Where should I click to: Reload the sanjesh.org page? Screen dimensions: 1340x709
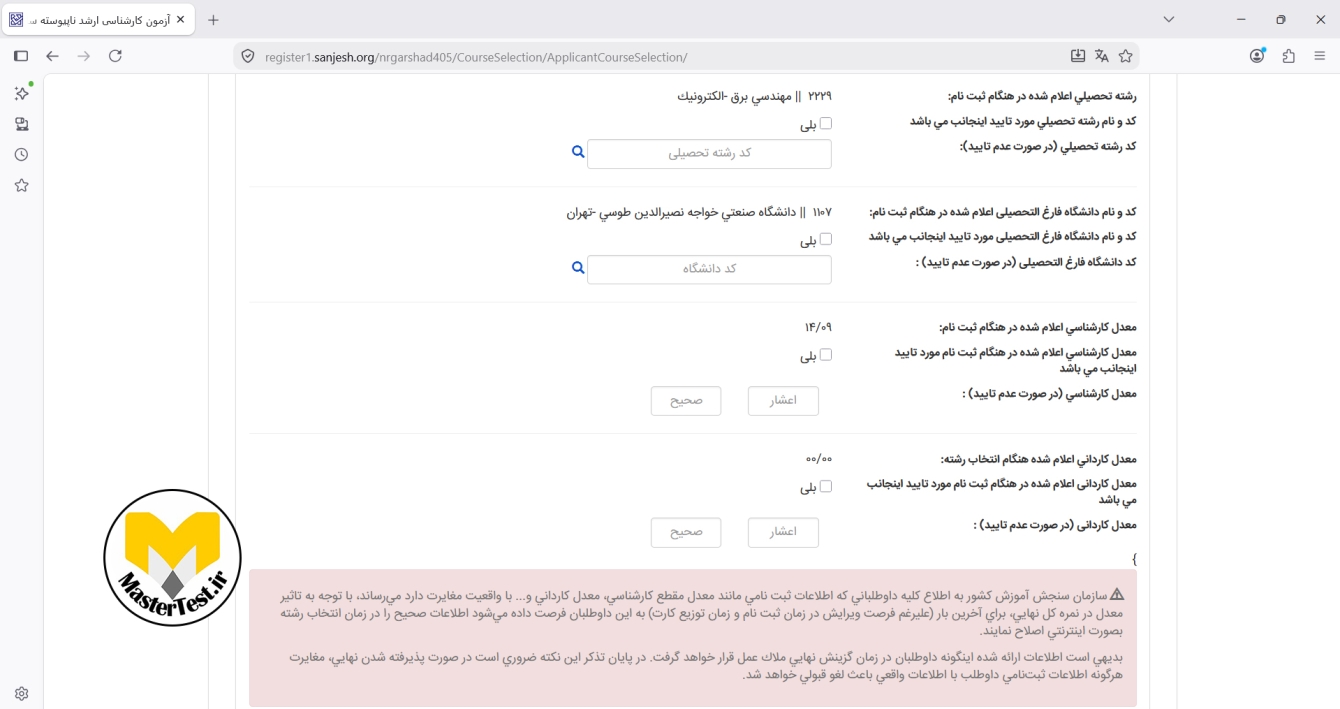(x=115, y=56)
